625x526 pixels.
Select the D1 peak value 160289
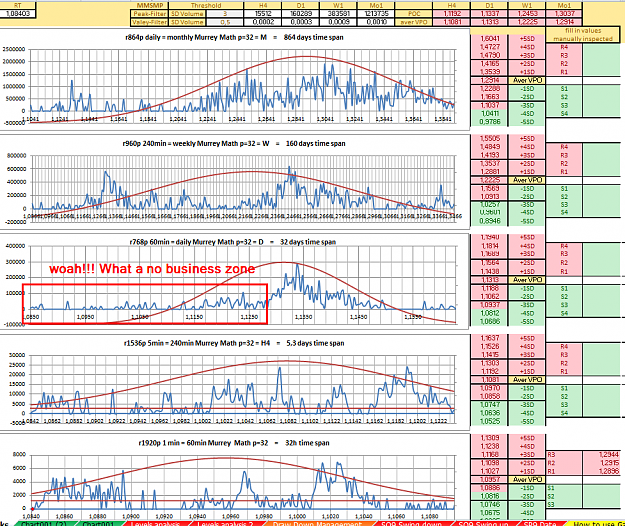pyautogui.click(x=301, y=14)
